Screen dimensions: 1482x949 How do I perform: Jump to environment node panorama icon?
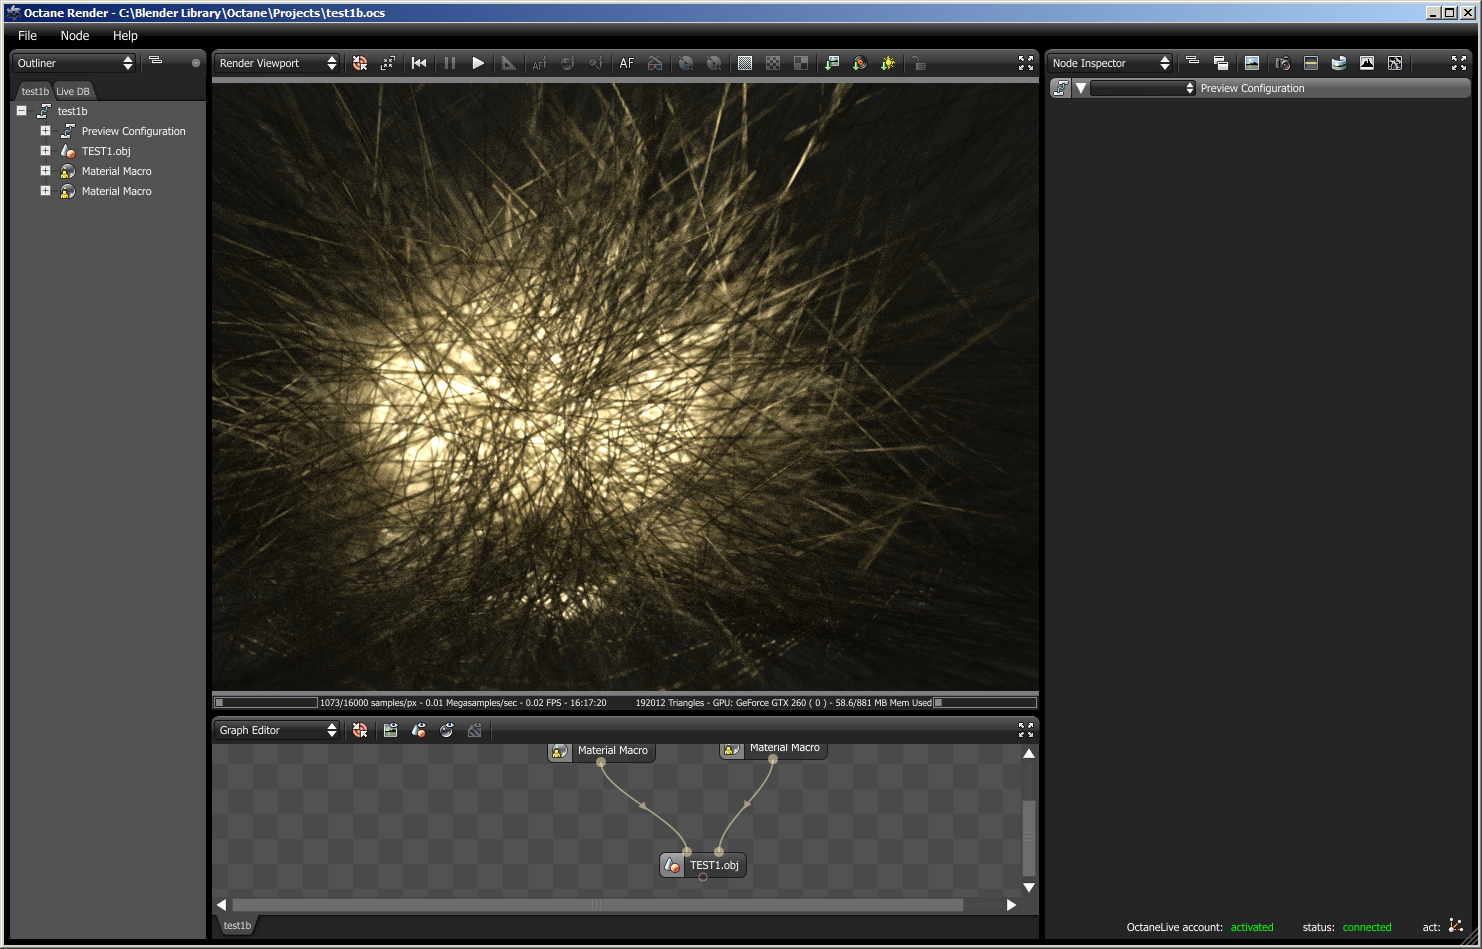pyautogui.click(x=1339, y=63)
